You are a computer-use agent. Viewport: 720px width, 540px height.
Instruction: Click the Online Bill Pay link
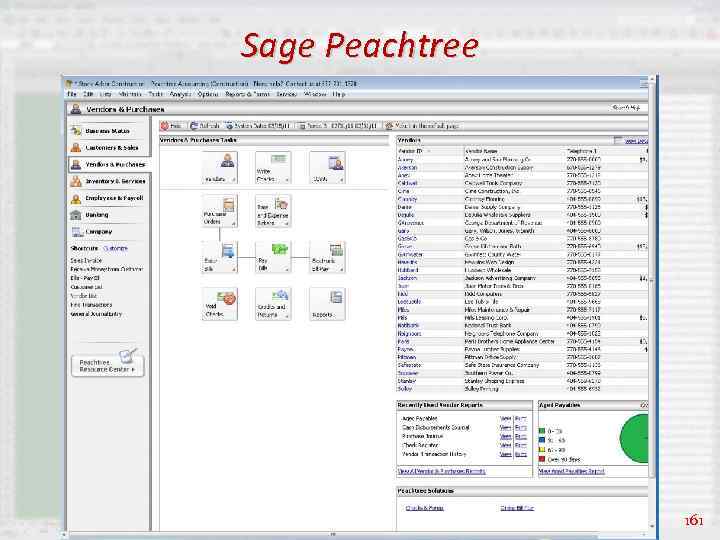517,508
